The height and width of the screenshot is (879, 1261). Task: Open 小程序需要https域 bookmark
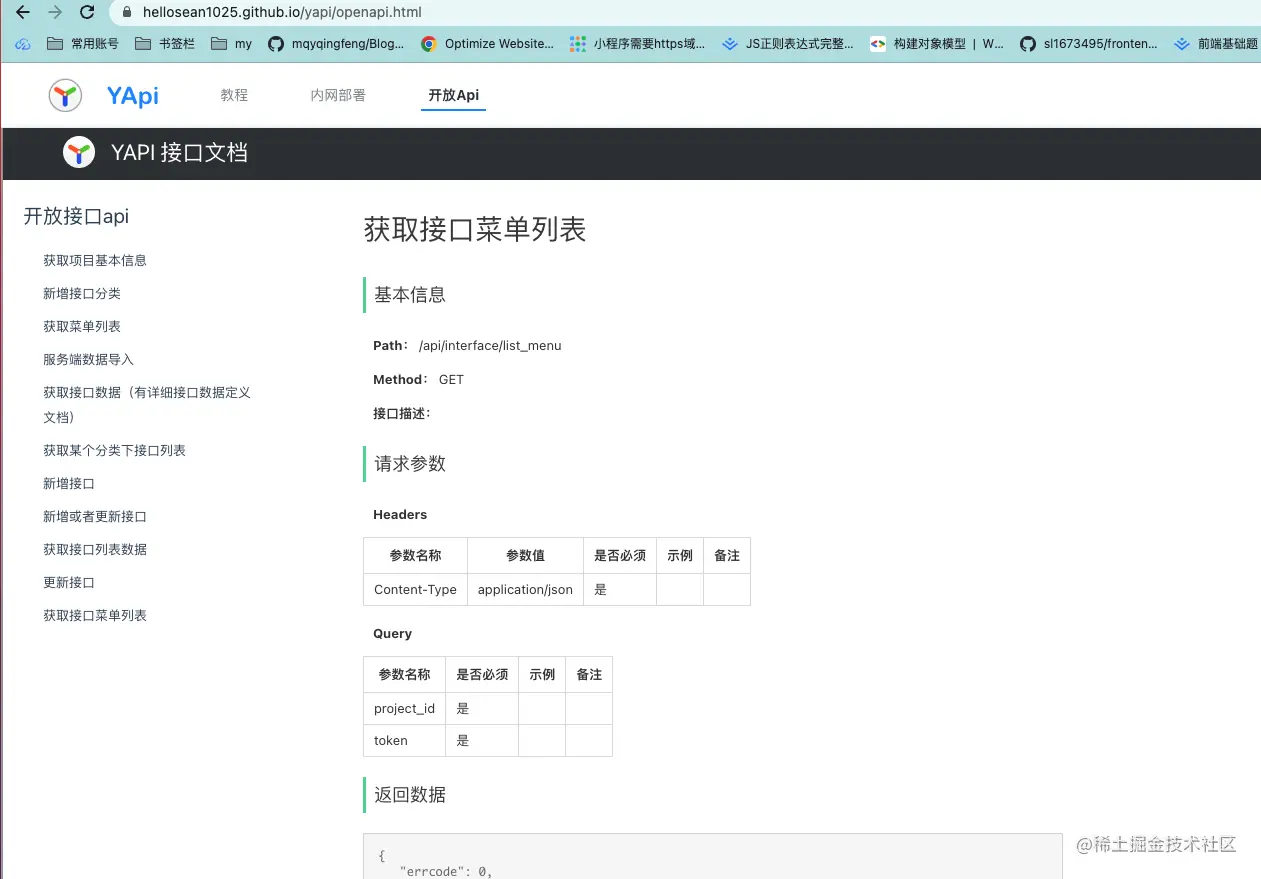[637, 44]
